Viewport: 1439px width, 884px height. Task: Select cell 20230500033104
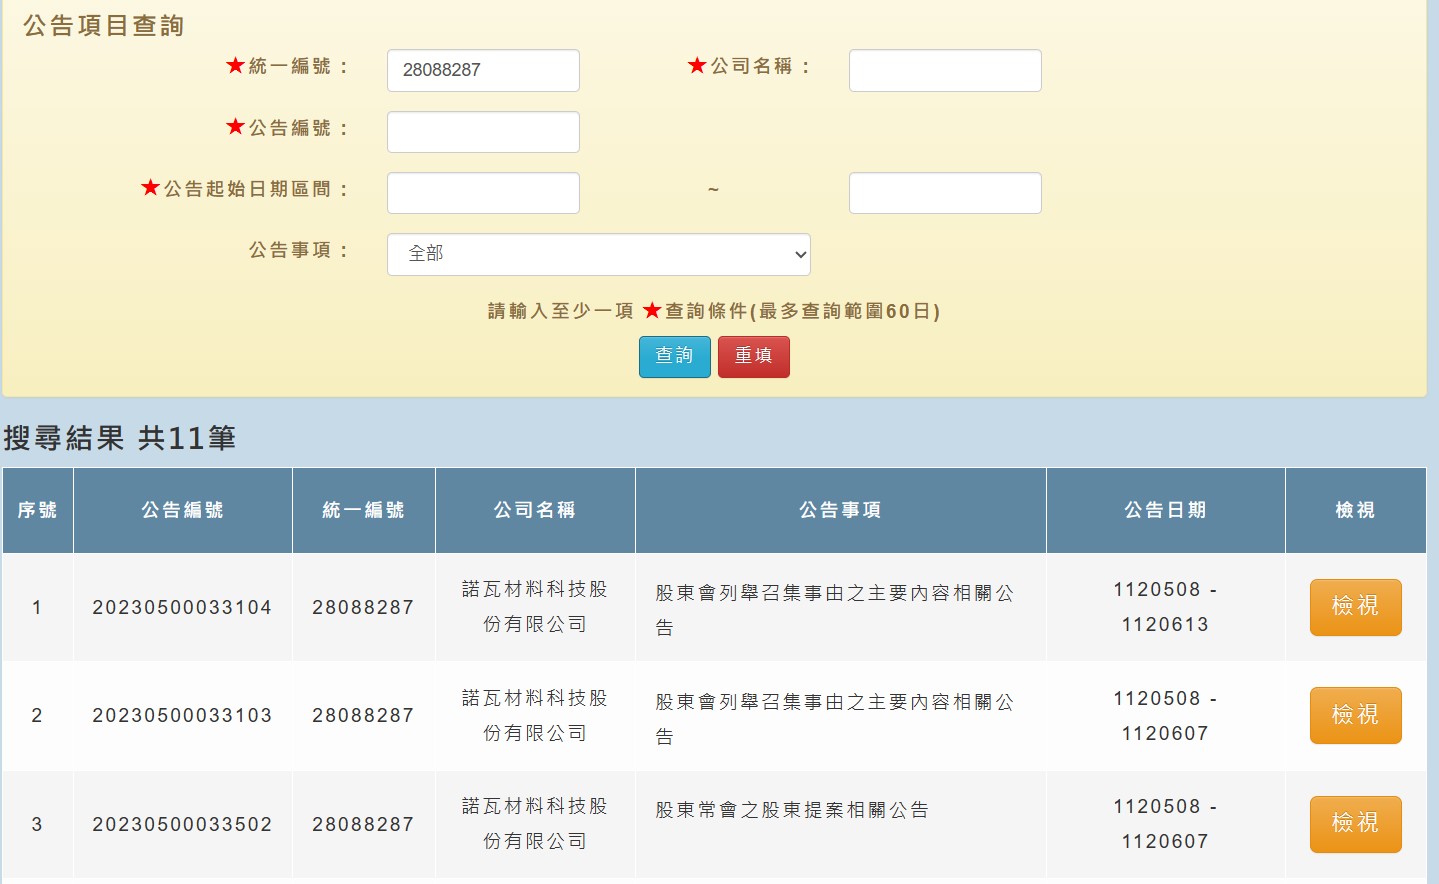pyautogui.click(x=182, y=607)
